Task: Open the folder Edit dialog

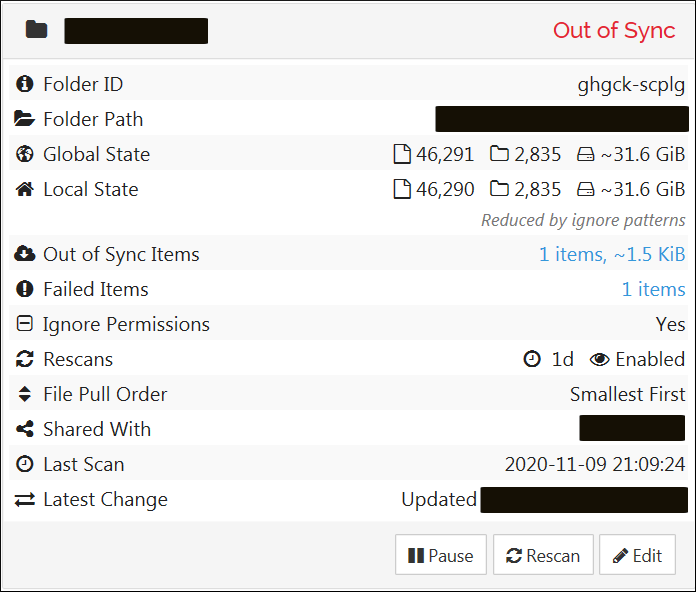Action: [637, 556]
